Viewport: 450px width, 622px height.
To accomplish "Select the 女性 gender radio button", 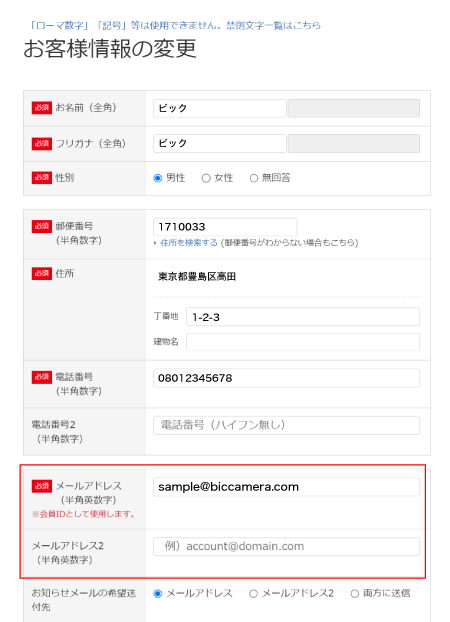I will click(x=206, y=178).
